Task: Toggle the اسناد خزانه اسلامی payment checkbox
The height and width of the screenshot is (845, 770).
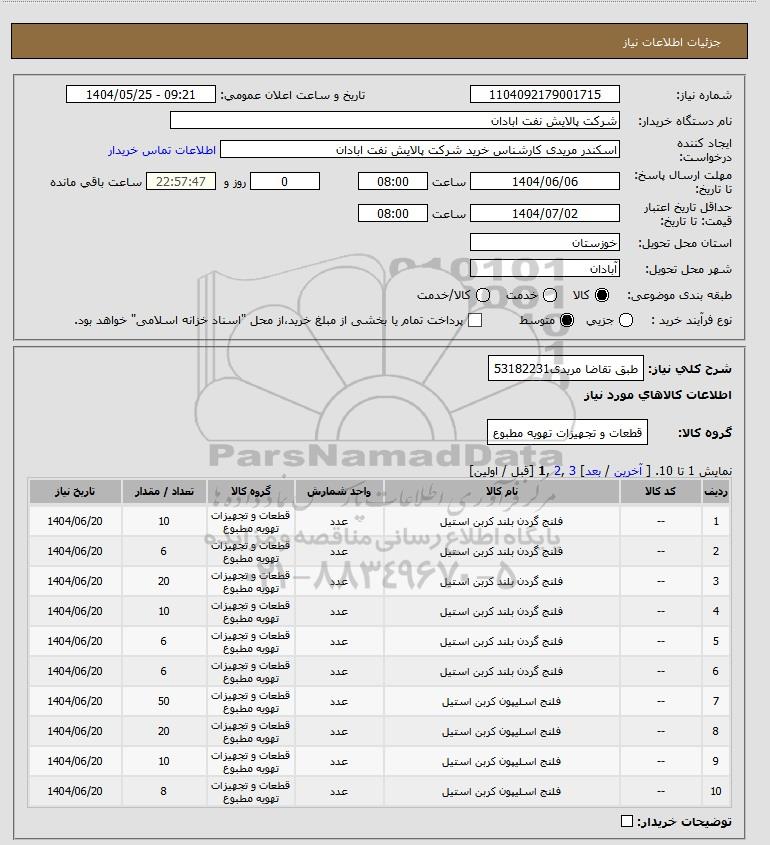Action: point(475,321)
